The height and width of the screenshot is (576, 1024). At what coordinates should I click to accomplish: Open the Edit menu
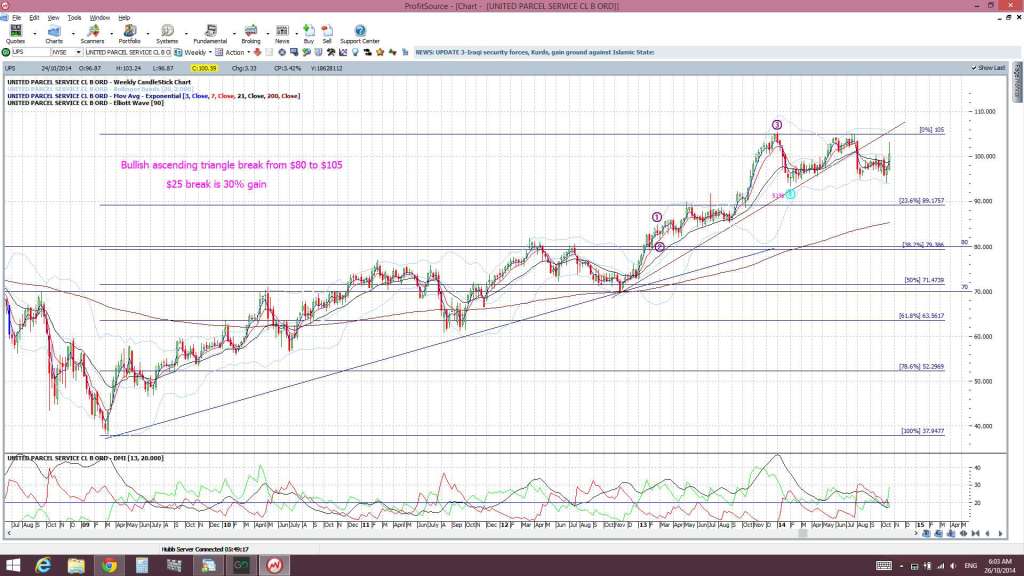pyautogui.click(x=34, y=18)
